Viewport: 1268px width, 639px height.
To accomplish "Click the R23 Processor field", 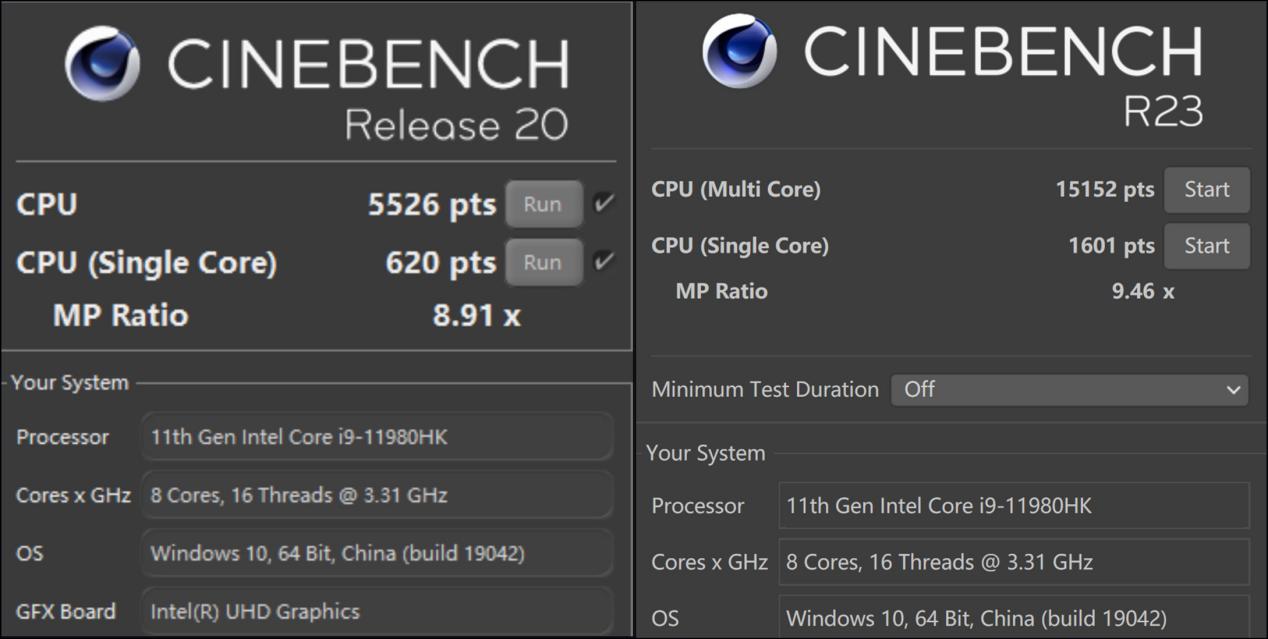I will [x=1013, y=506].
